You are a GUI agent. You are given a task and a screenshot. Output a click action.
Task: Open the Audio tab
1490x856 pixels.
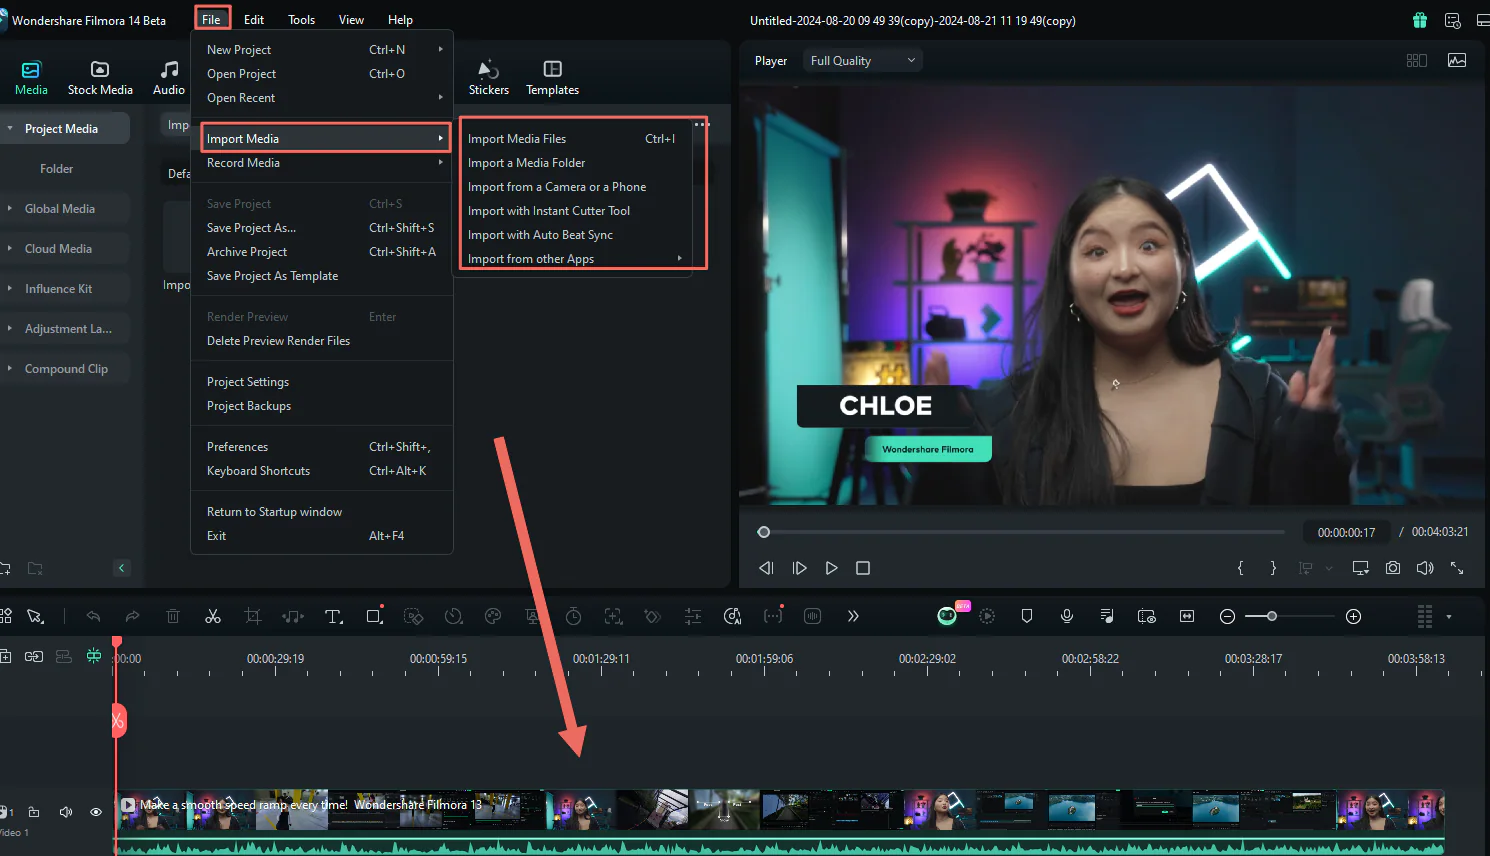169,77
